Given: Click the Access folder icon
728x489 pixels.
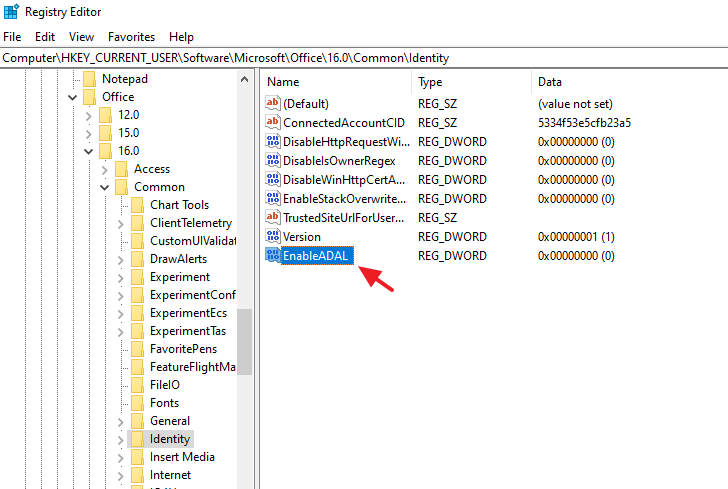Looking at the screenshot, I should tap(121, 169).
